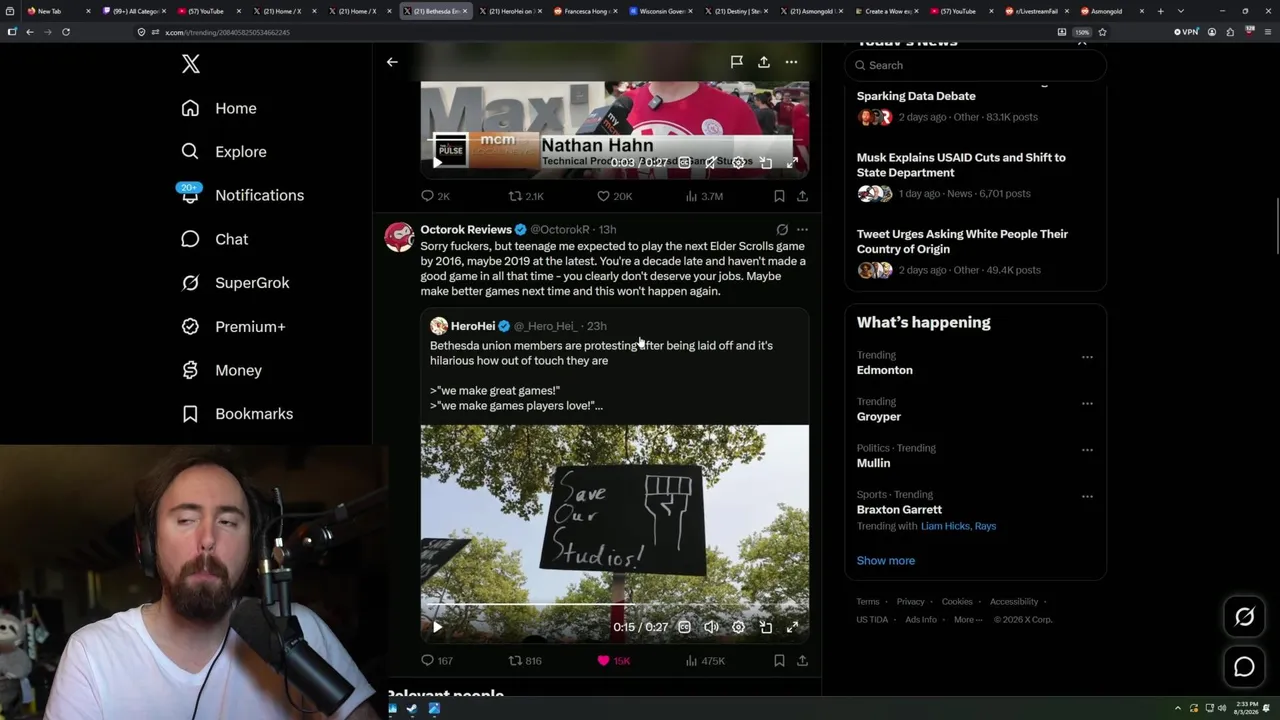Open more options for the Mullin trend
This screenshot has width=1280, height=720.
1087,450
